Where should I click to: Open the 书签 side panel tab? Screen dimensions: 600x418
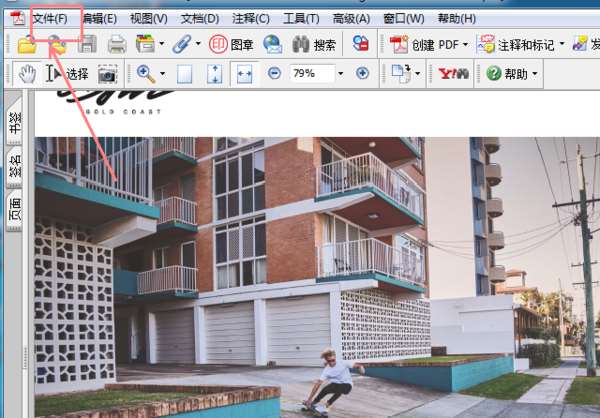coord(15,122)
